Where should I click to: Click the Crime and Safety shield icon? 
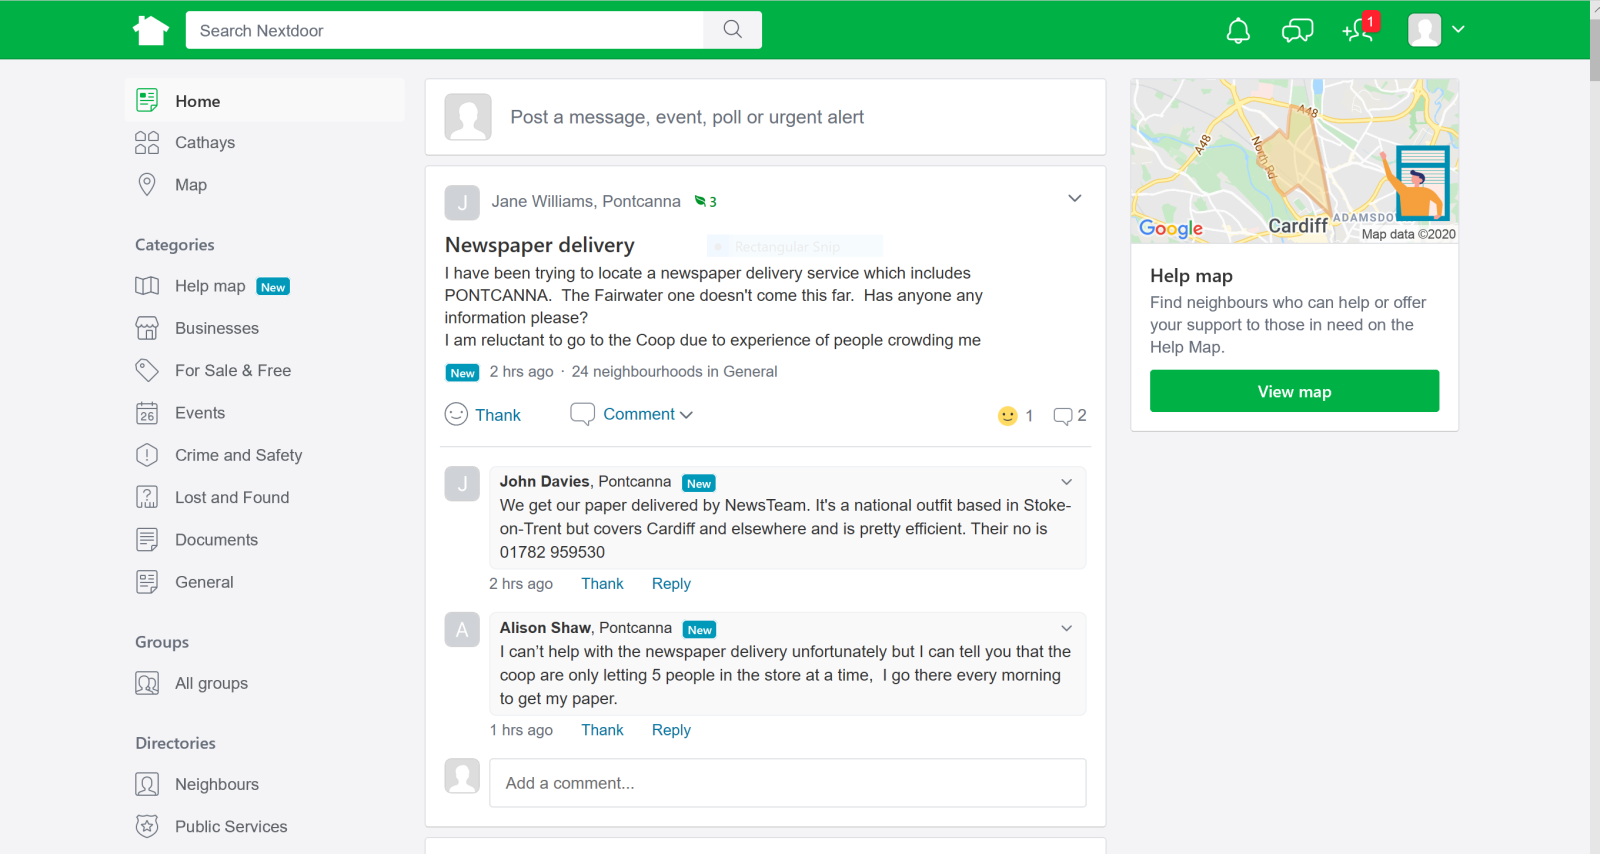pyautogui.click(x=147, y=455)
